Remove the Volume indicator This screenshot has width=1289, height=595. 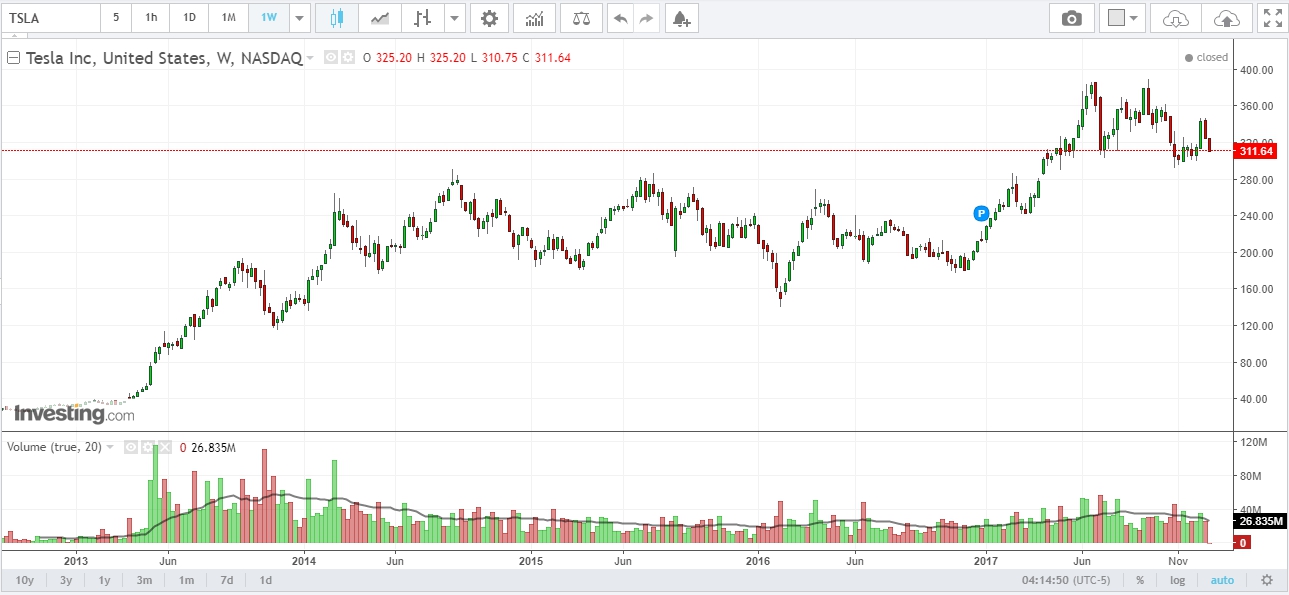click(165, 447)
